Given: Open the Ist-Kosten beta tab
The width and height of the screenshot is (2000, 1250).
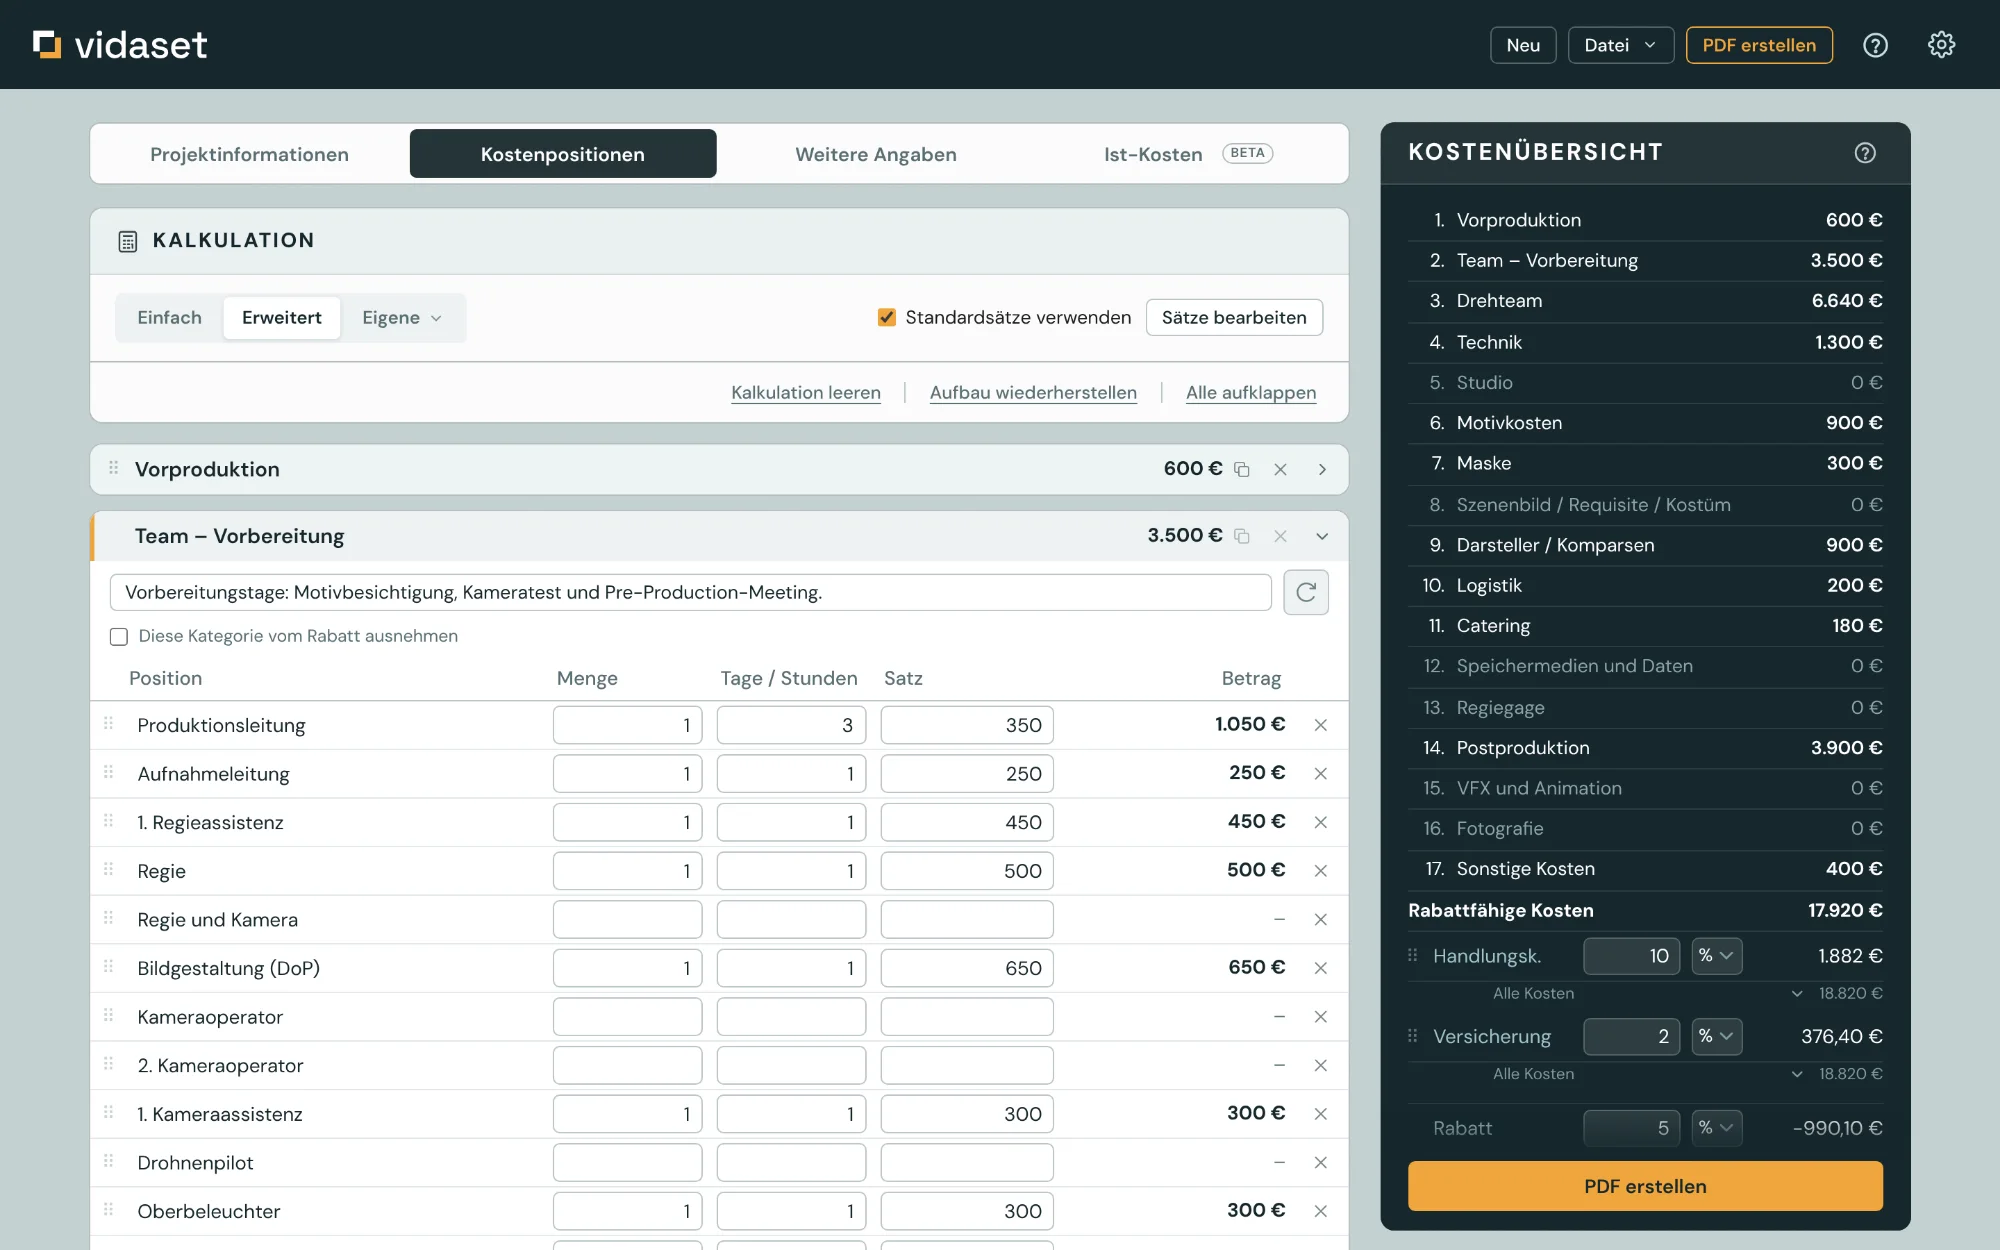Looking at the screenshot, I should coord(1188,154).
